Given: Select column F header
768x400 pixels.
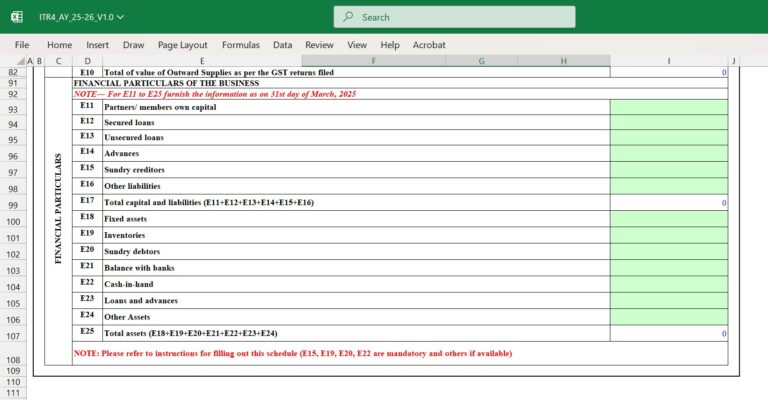Looking at the screenshot, I should (373, 61).
